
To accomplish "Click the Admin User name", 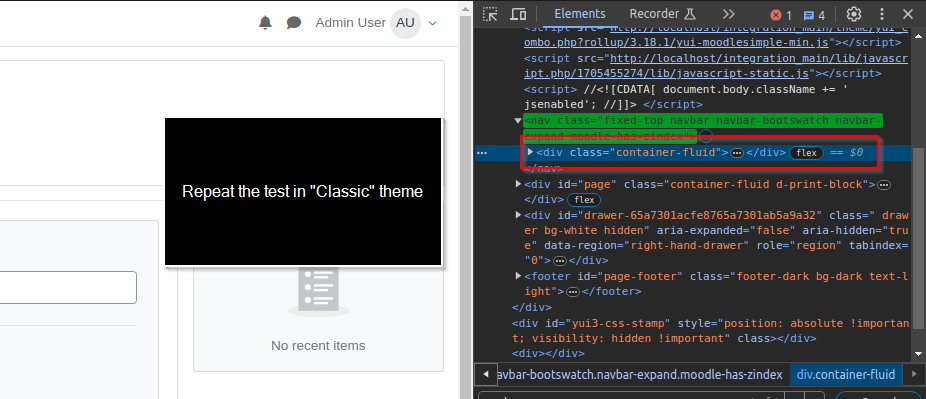I will [x=350, y=23].
